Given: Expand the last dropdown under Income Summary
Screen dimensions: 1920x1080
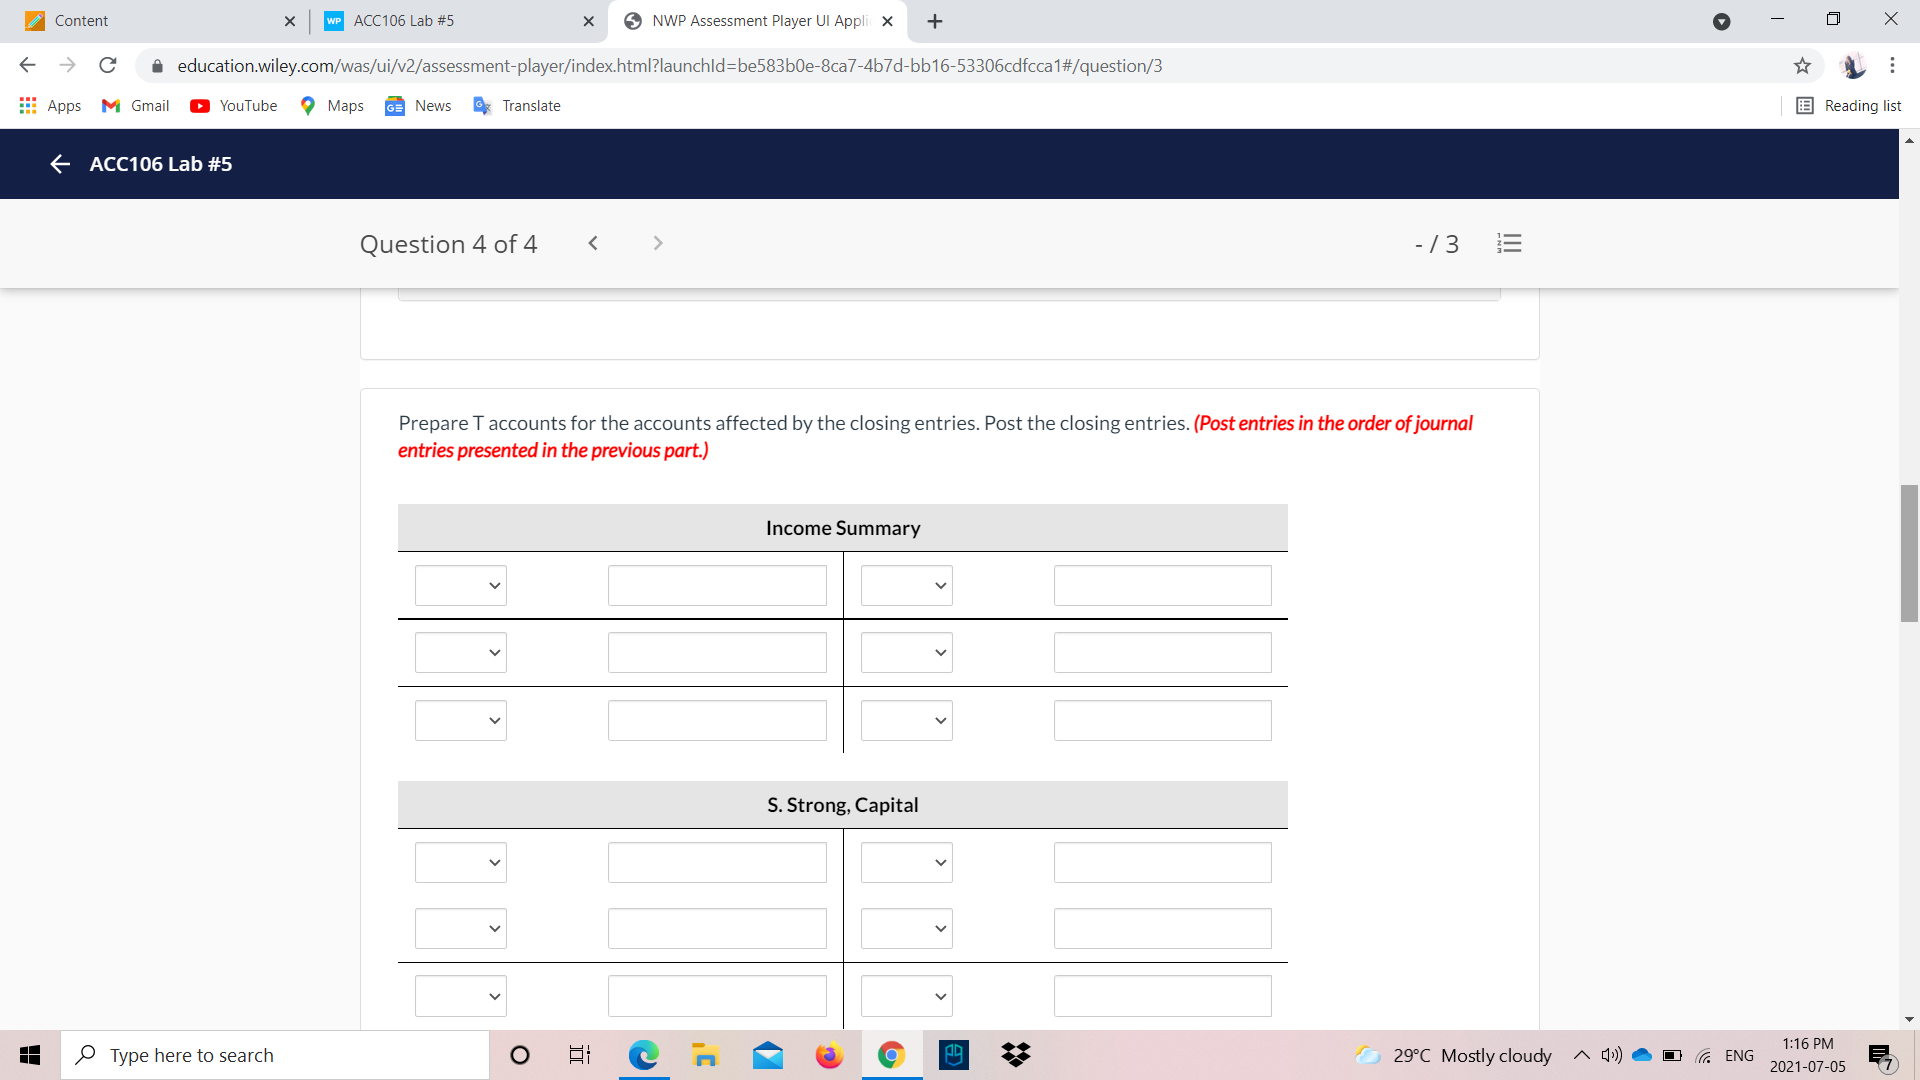Looking at the screenshot, I should point(460,720).
